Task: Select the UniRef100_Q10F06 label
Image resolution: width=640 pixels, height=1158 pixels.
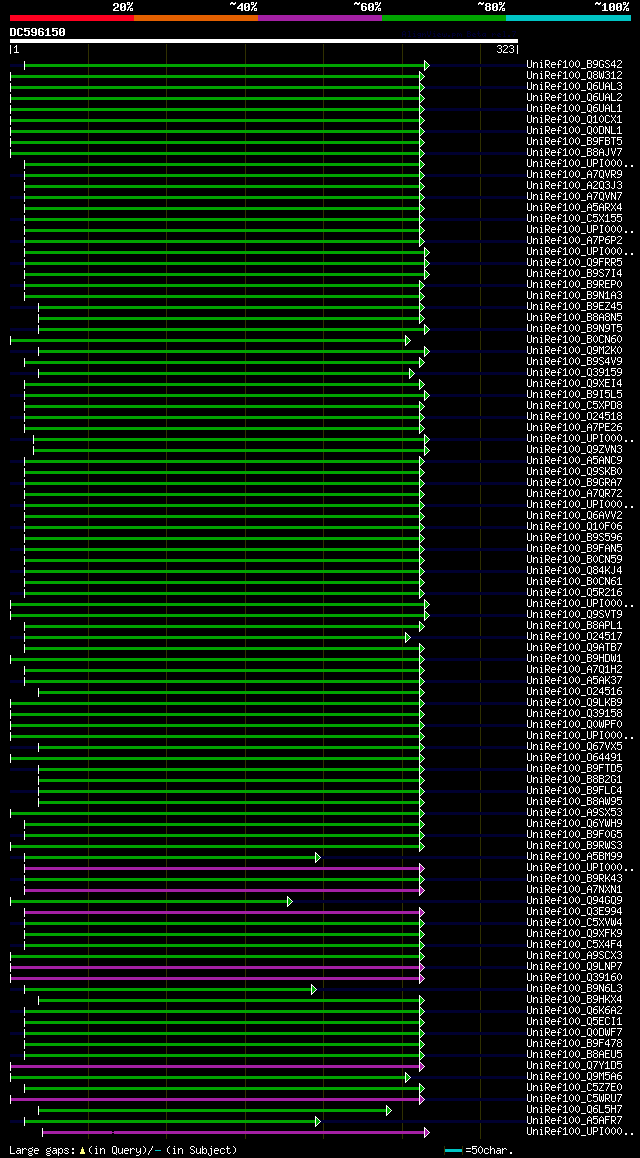Action: [x=574, y=527]
